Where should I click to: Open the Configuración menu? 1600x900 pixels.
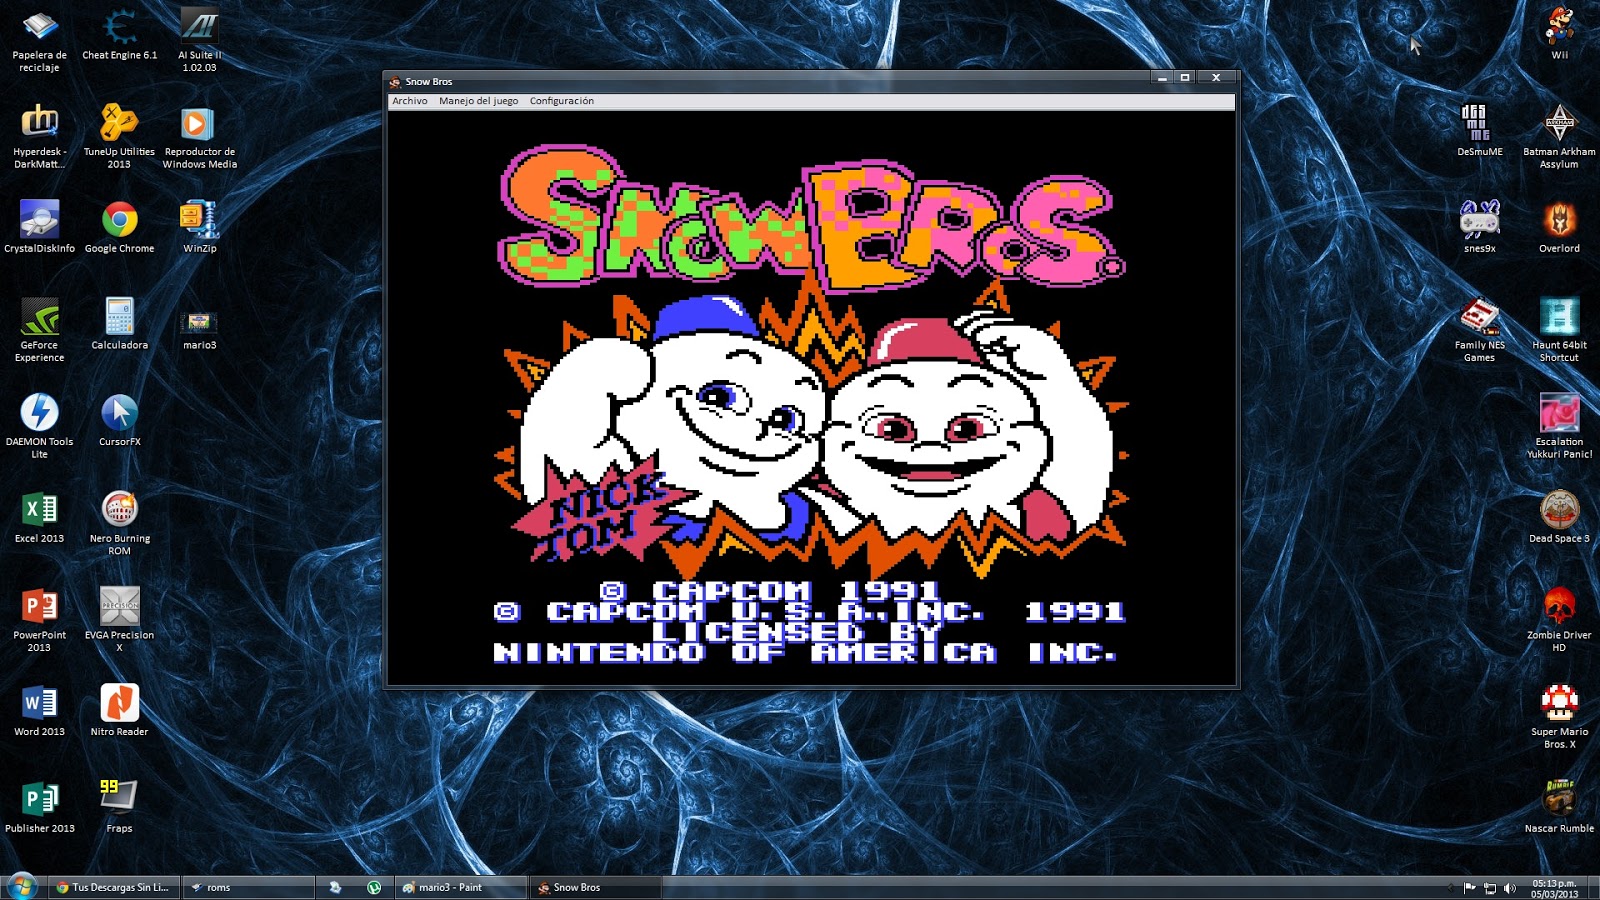coord(562,101)
